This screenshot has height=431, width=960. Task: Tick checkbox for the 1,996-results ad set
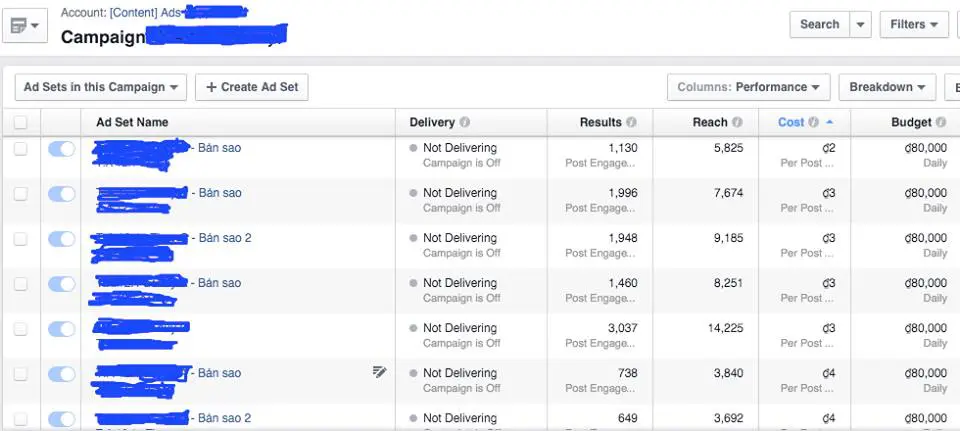[x=21, y=194]
